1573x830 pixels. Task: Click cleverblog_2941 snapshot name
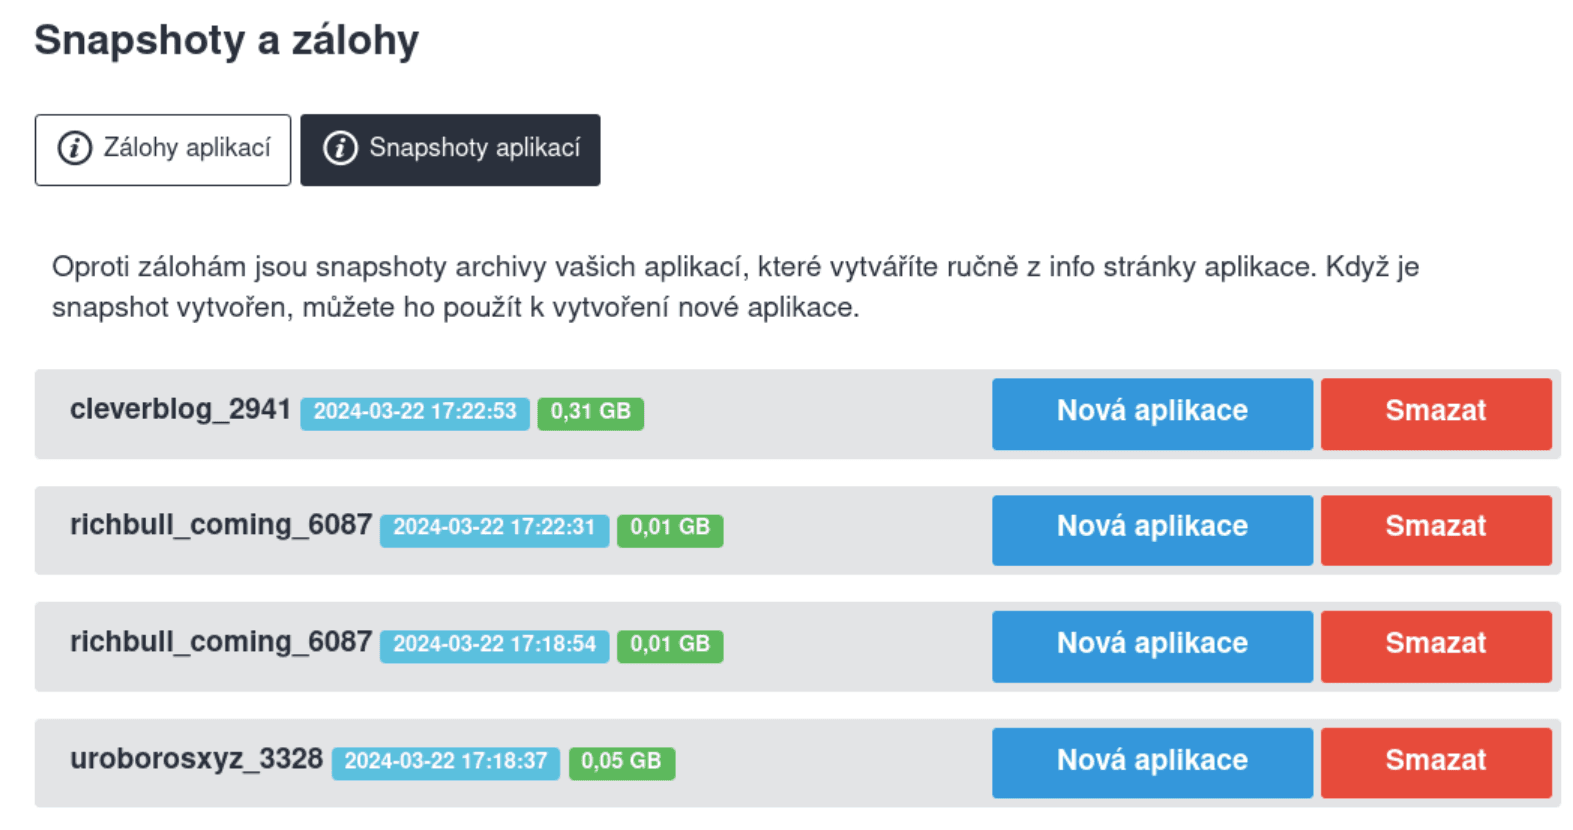coord(180,409)
